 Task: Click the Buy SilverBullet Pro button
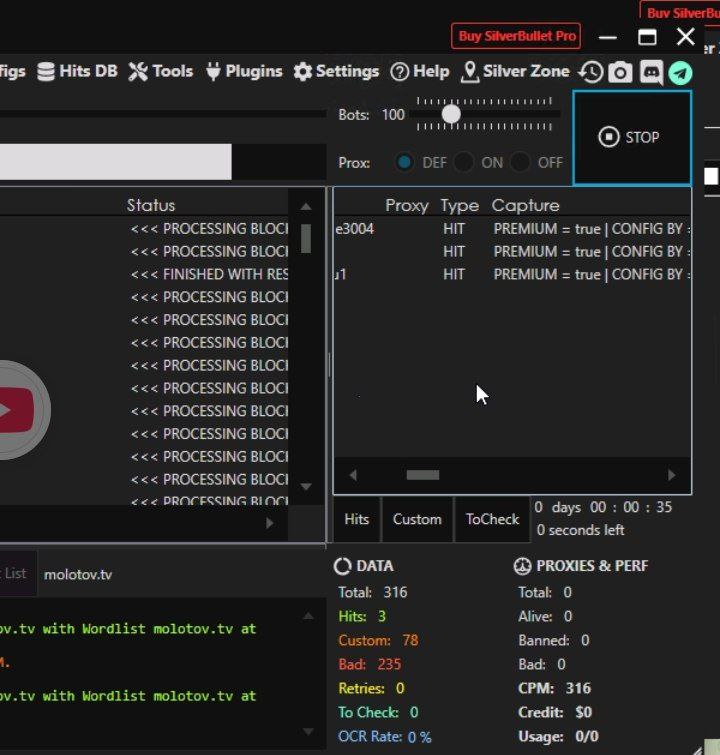point(517,36)
